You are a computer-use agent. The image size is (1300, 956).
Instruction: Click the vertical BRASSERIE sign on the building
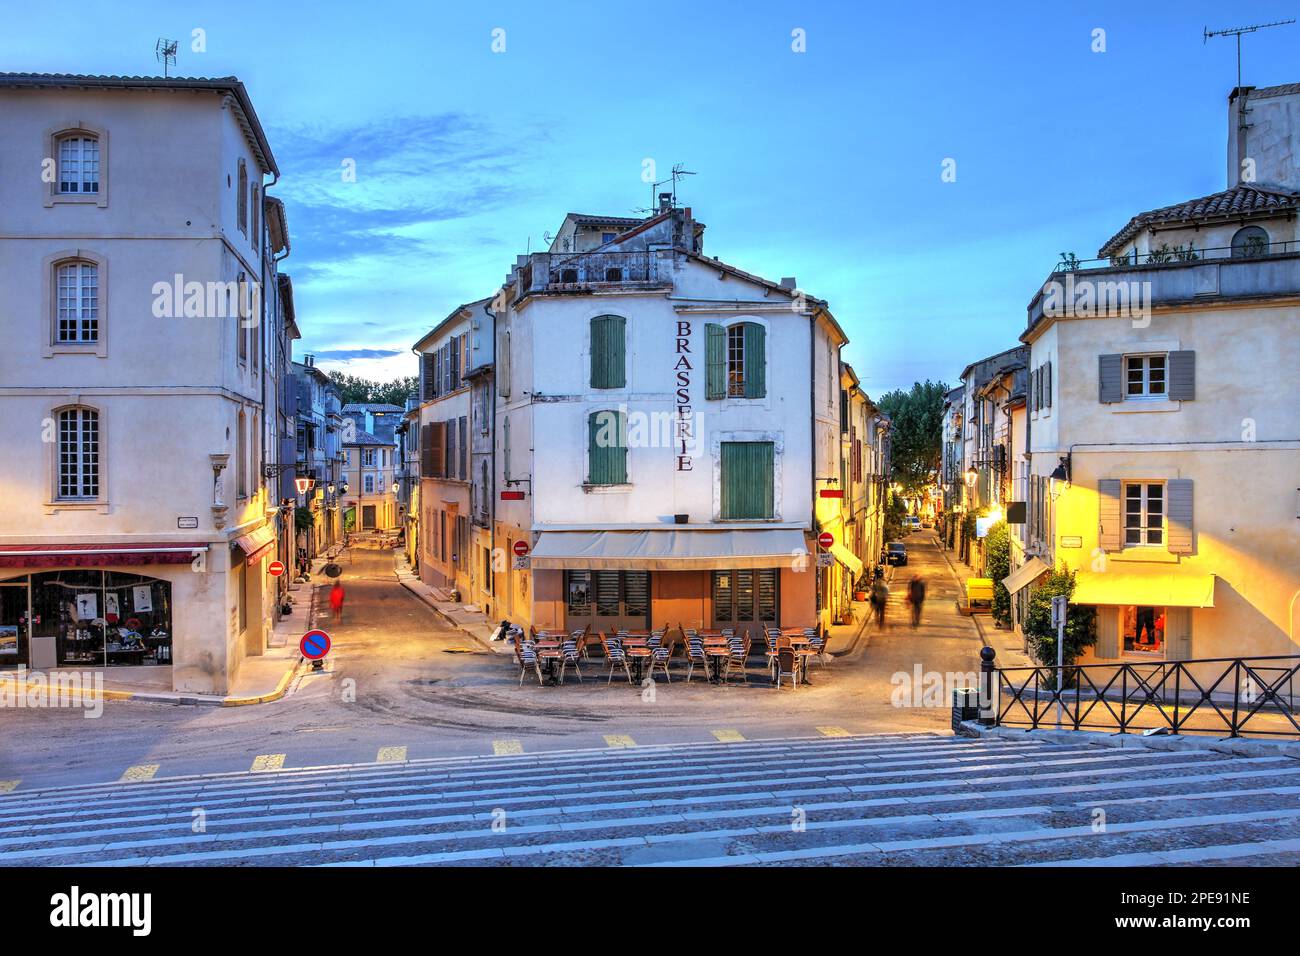pos(684,395)
